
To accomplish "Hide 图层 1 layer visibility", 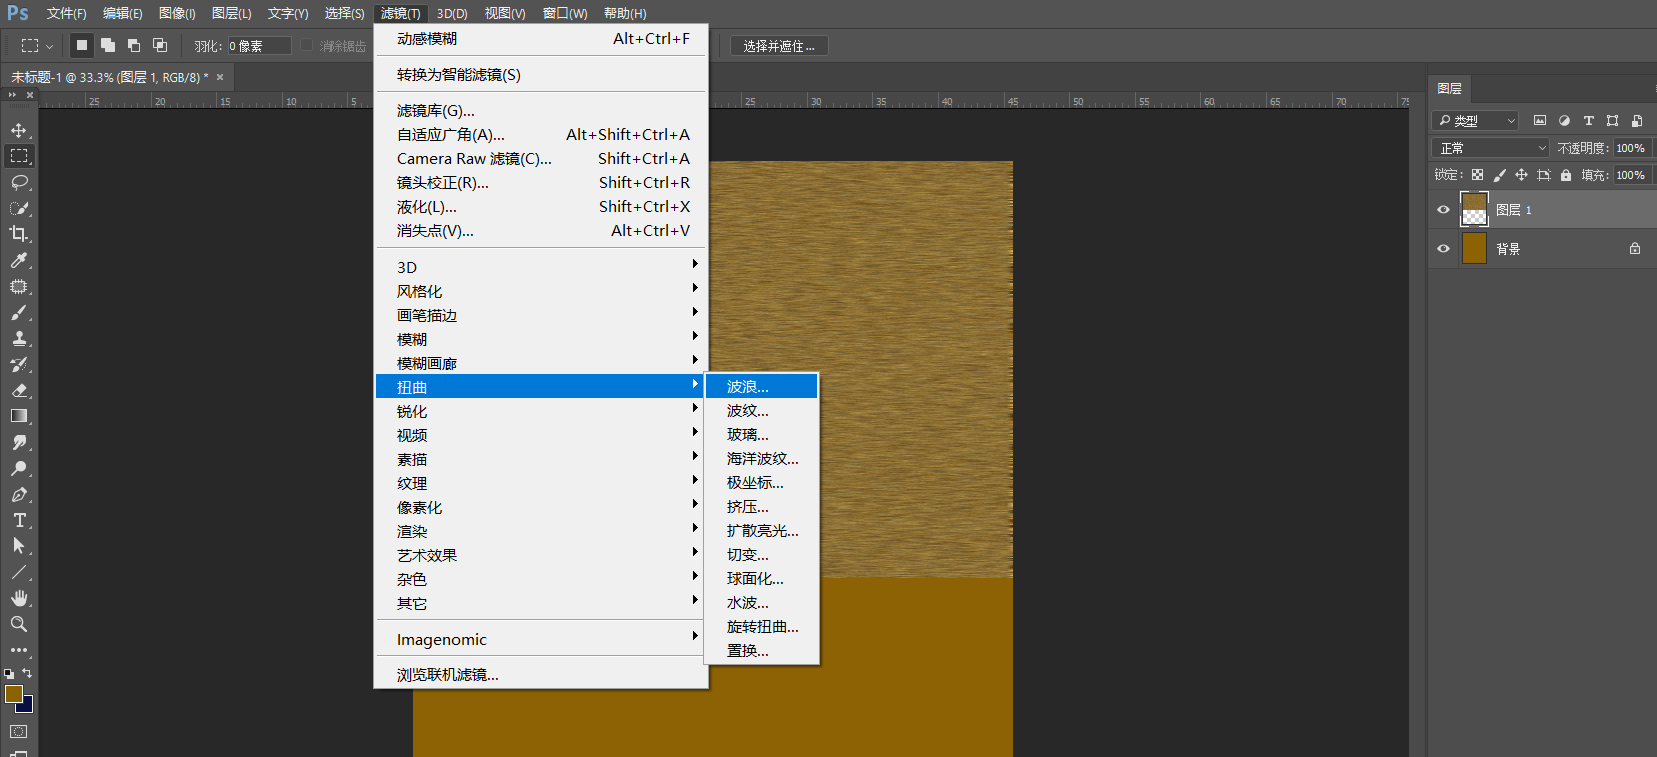I will coord(1443,210).
